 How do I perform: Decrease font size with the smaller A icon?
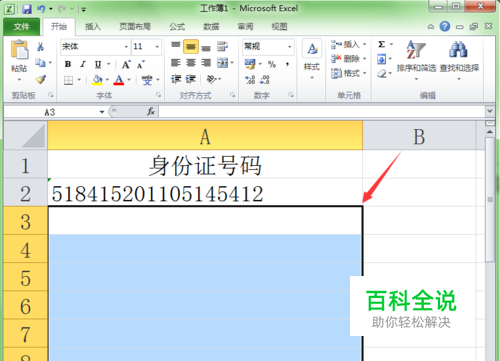tap(141, 64)
